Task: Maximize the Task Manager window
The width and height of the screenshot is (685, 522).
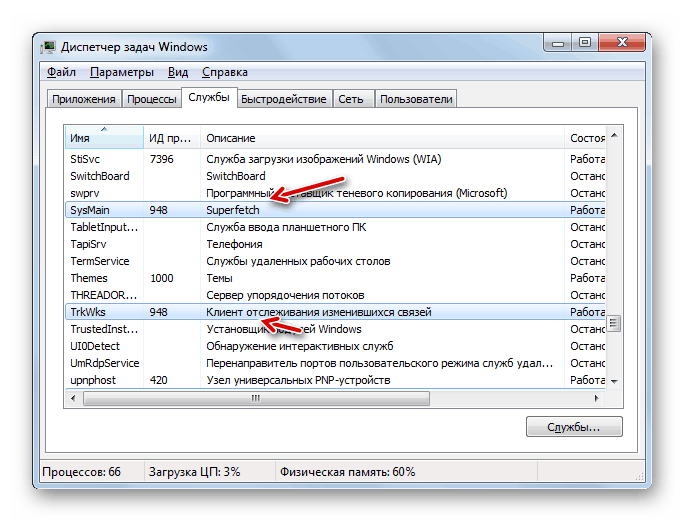Action: tap(585, 42)
